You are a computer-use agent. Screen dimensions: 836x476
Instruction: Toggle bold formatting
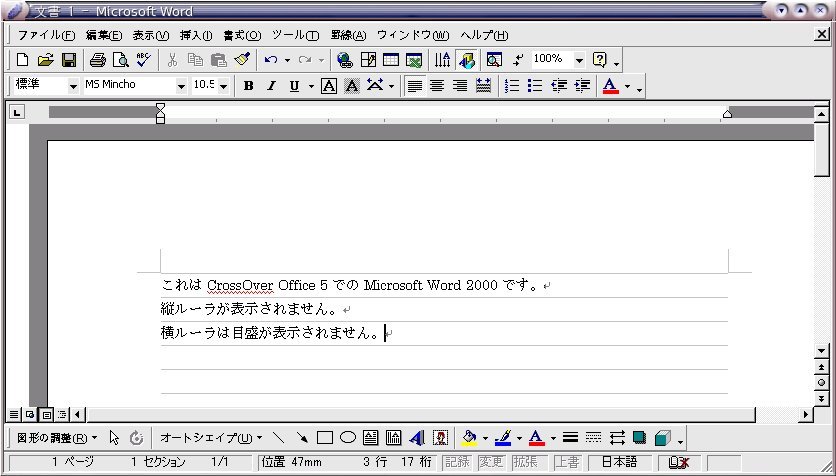(x=248, y=86)
